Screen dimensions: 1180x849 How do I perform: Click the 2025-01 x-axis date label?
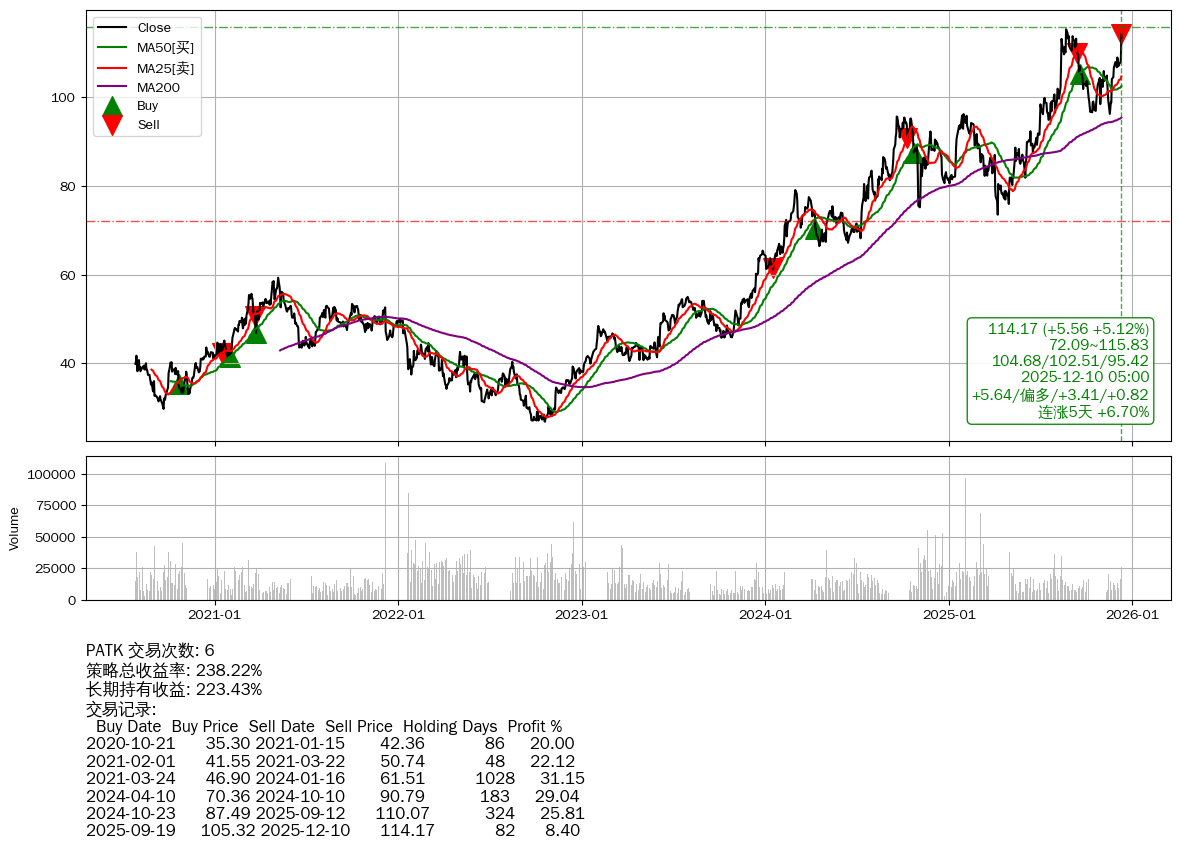pos(948,614)
